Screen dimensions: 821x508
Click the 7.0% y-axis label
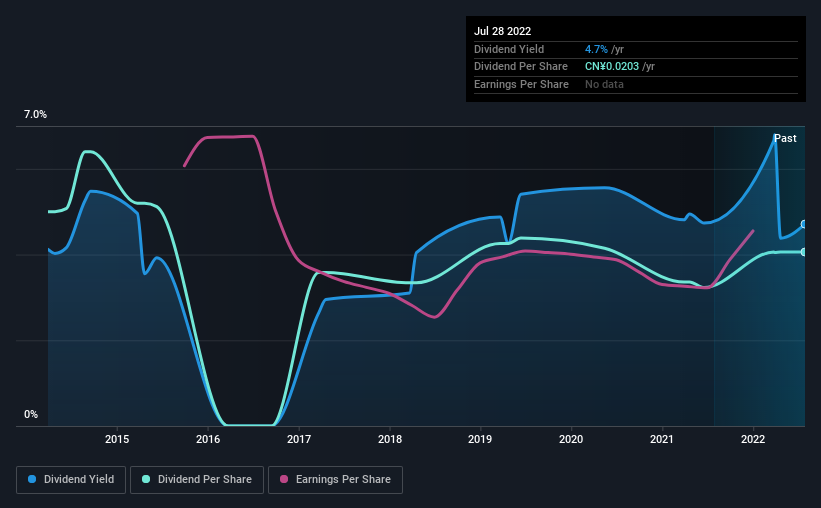pos(35,115)
